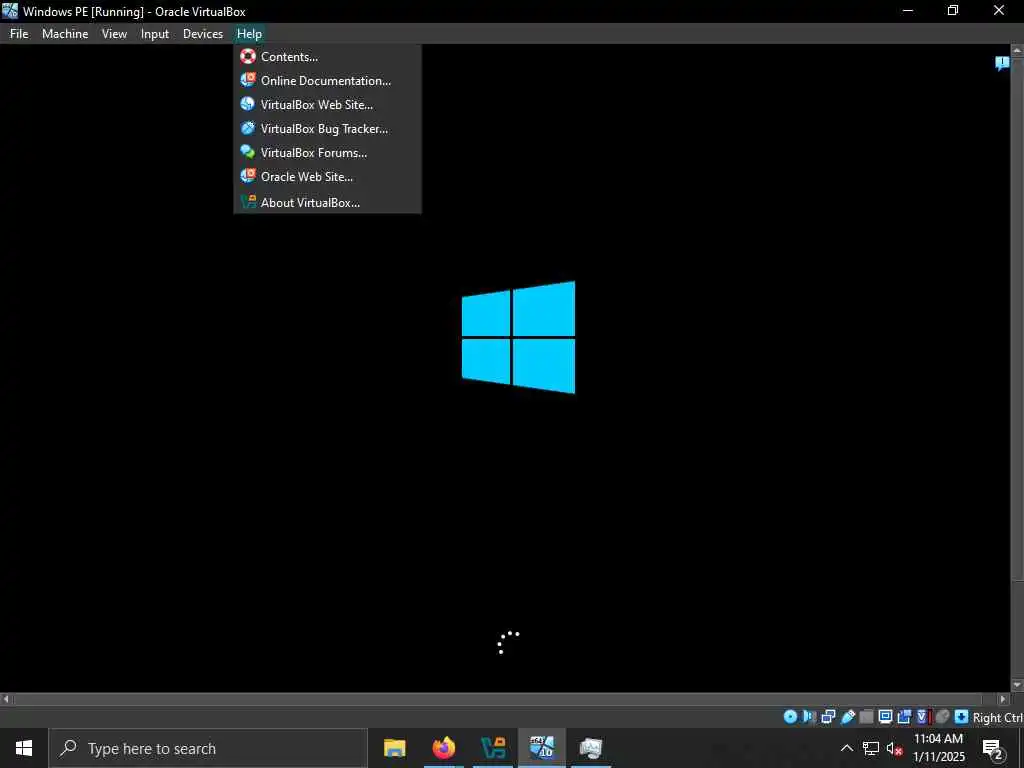The width and height of the screenshot is (1024, 768).
Task: Choose Contents... from the Help menu
Action: [x=327, y=57]
